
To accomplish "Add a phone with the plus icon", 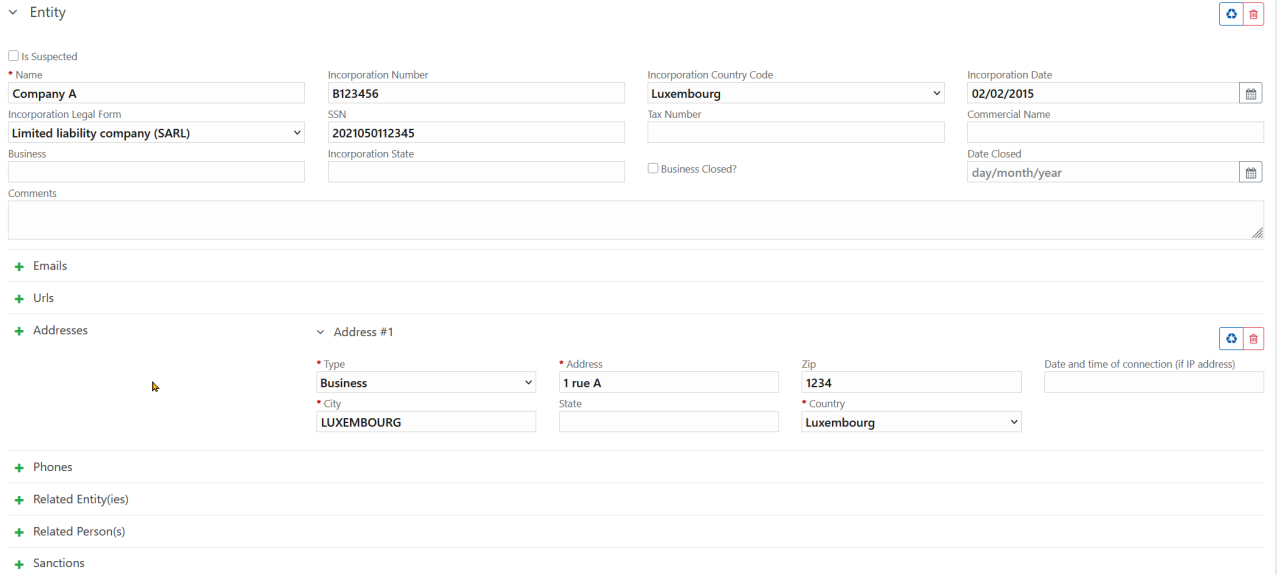I will tap(19, 468).
